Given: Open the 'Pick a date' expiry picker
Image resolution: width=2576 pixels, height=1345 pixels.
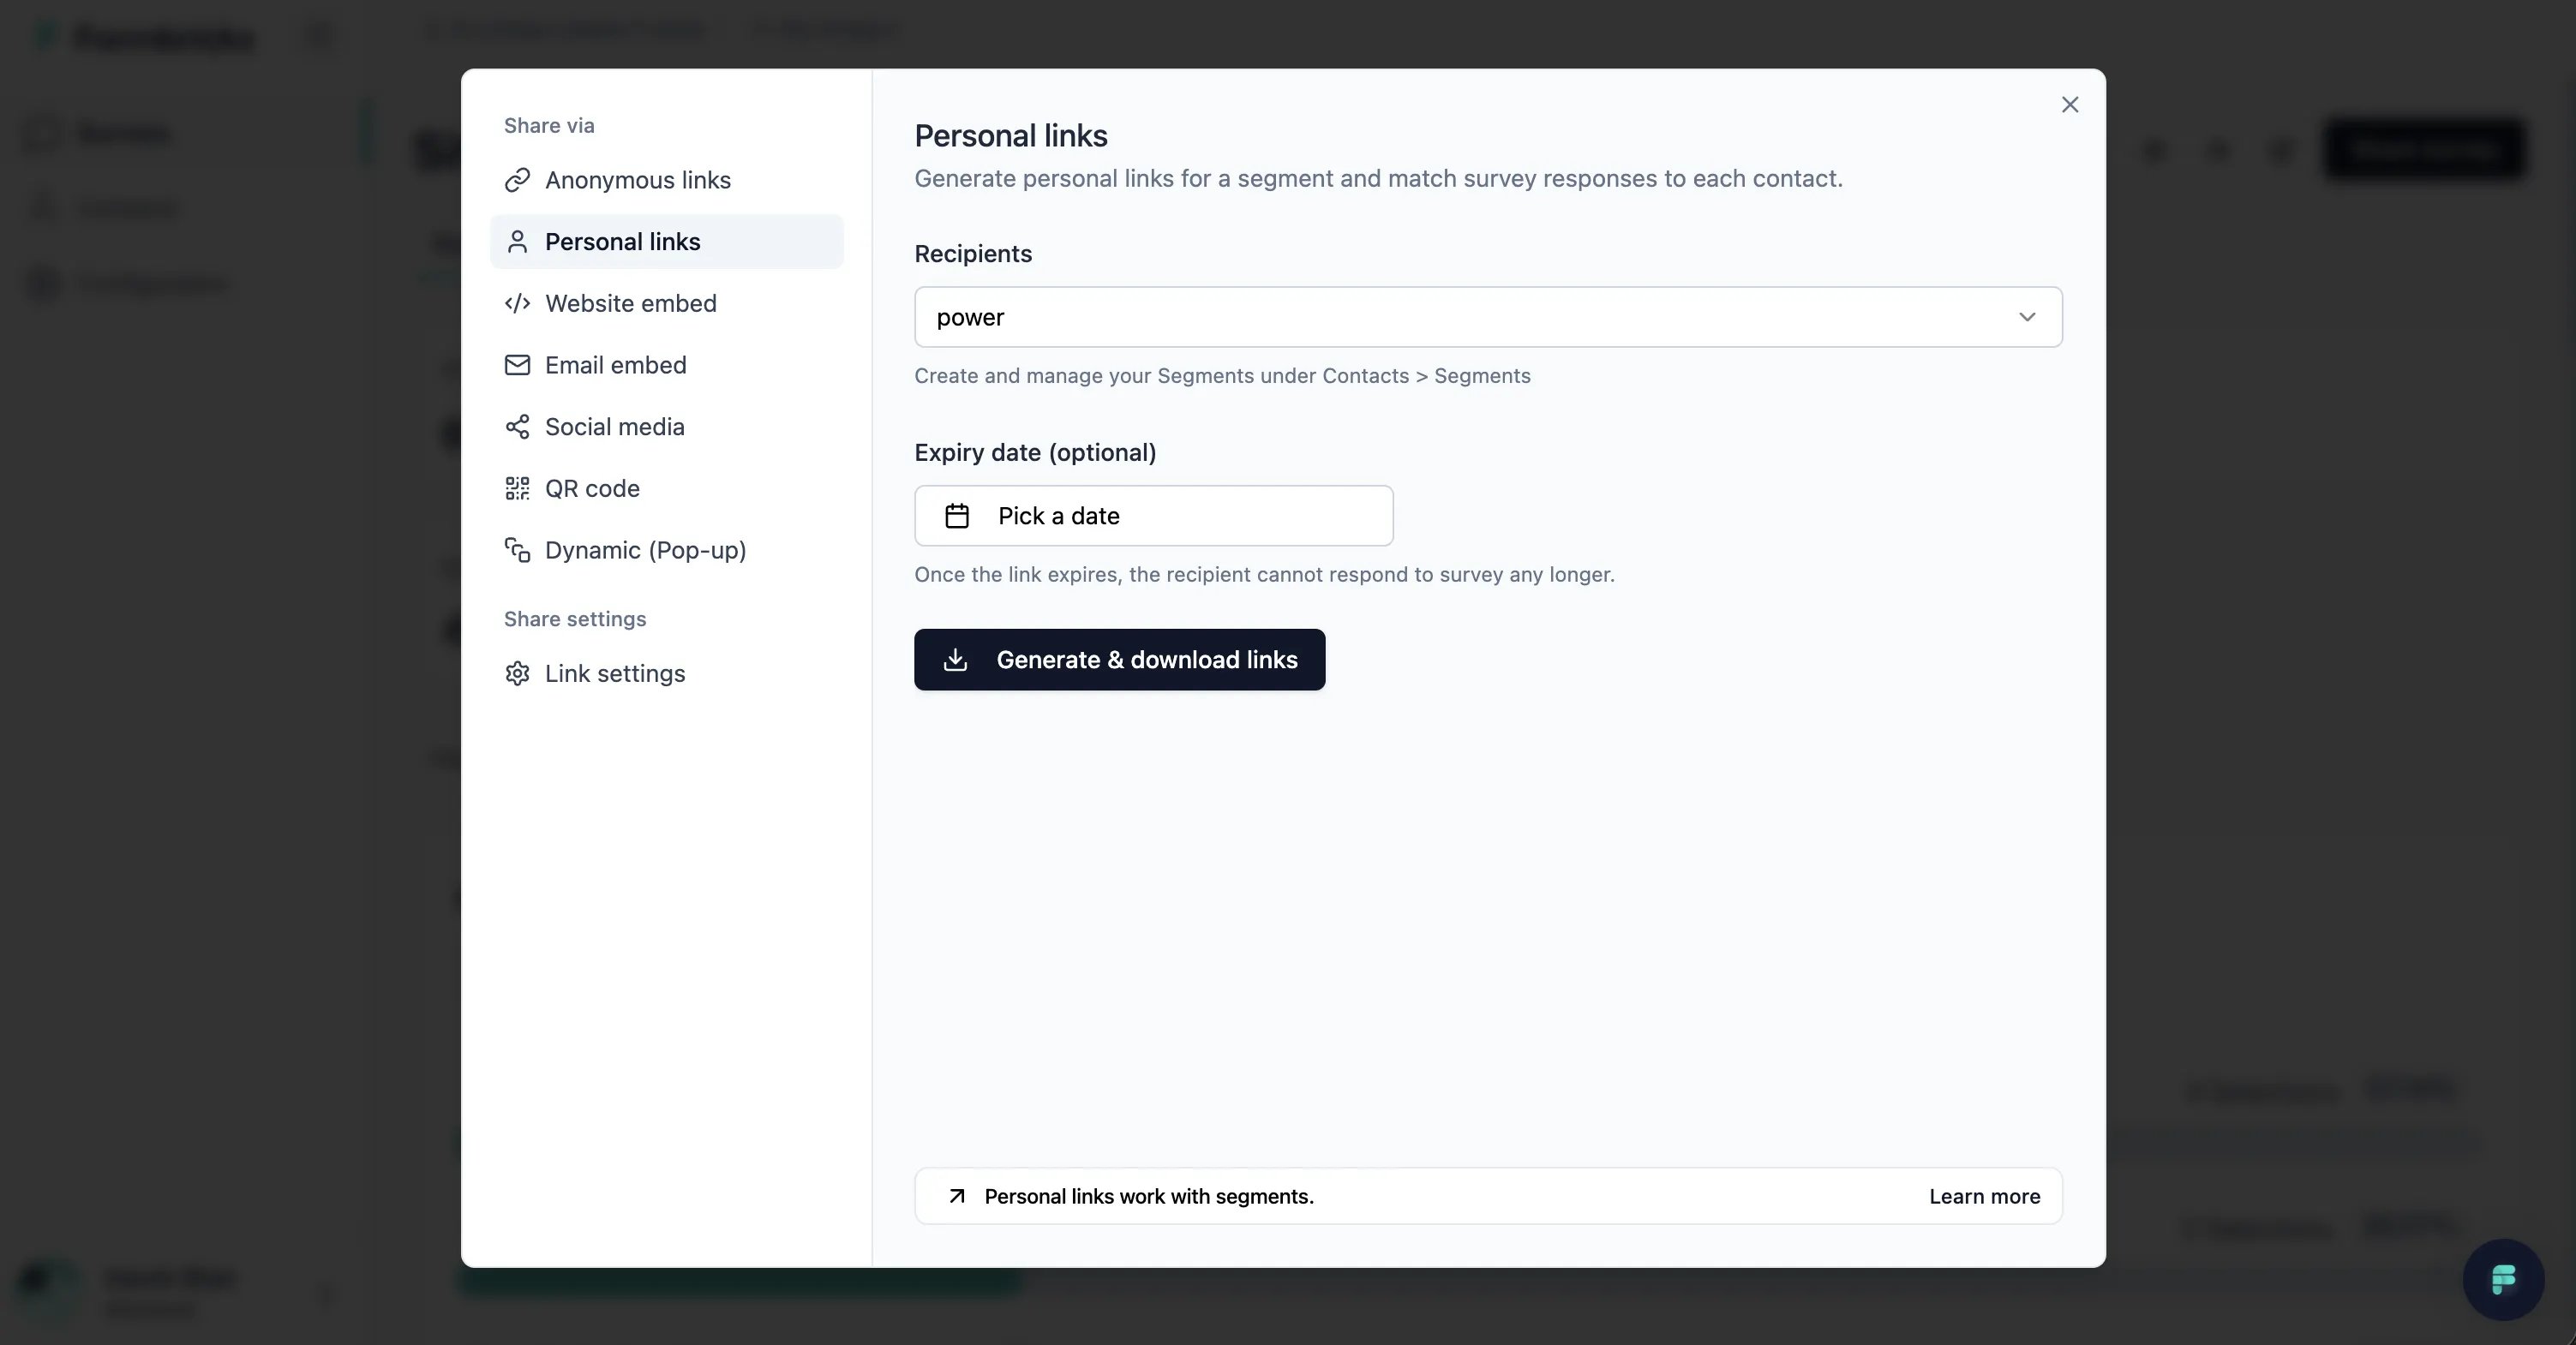Looking at the screenshot, I should coord(1153,516).
